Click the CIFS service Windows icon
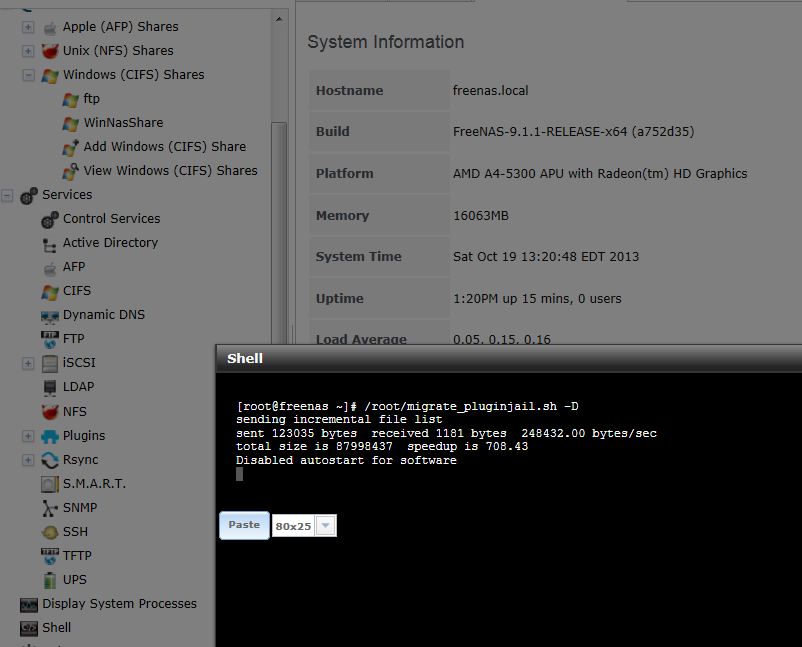The height and width of the screenshot is (647, 802). 50,291
